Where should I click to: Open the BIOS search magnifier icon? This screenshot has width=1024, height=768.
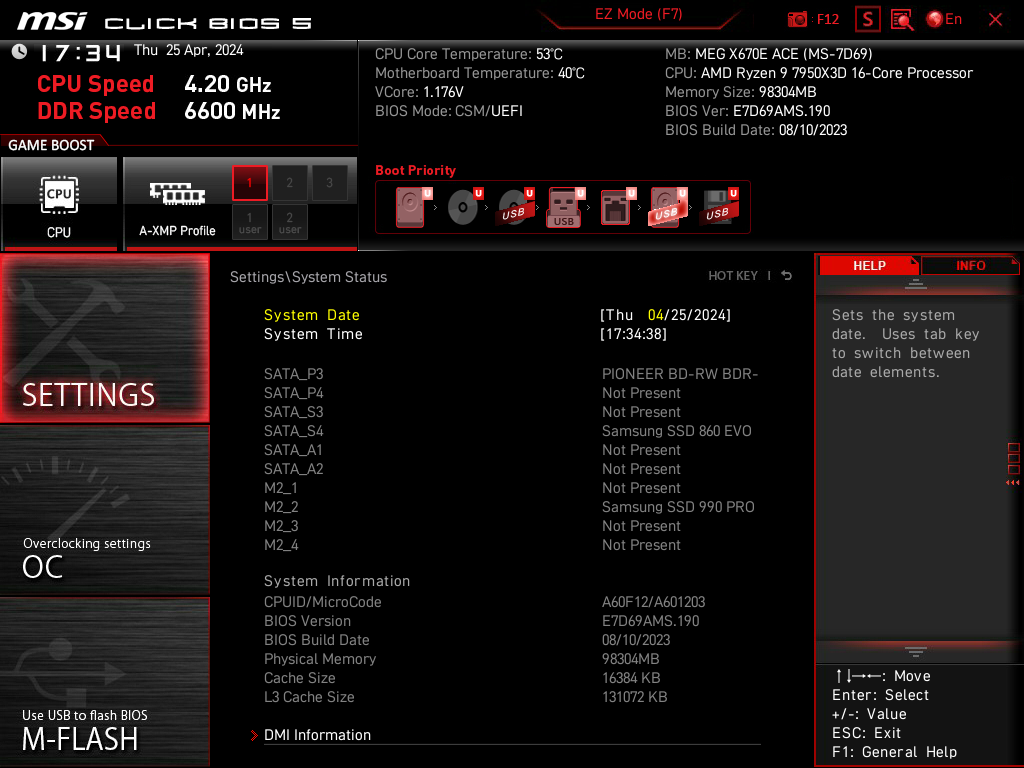tap(902, 20)
